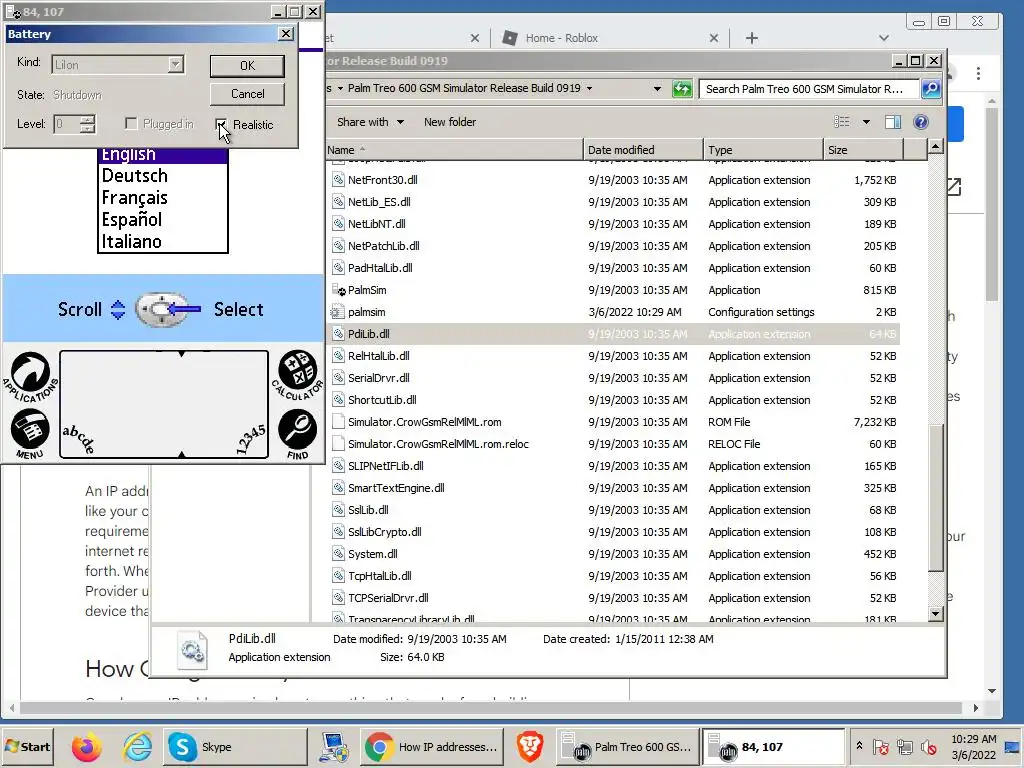Click the network tray icon
The image size is (1024, 768).
[x=904, y=746]
